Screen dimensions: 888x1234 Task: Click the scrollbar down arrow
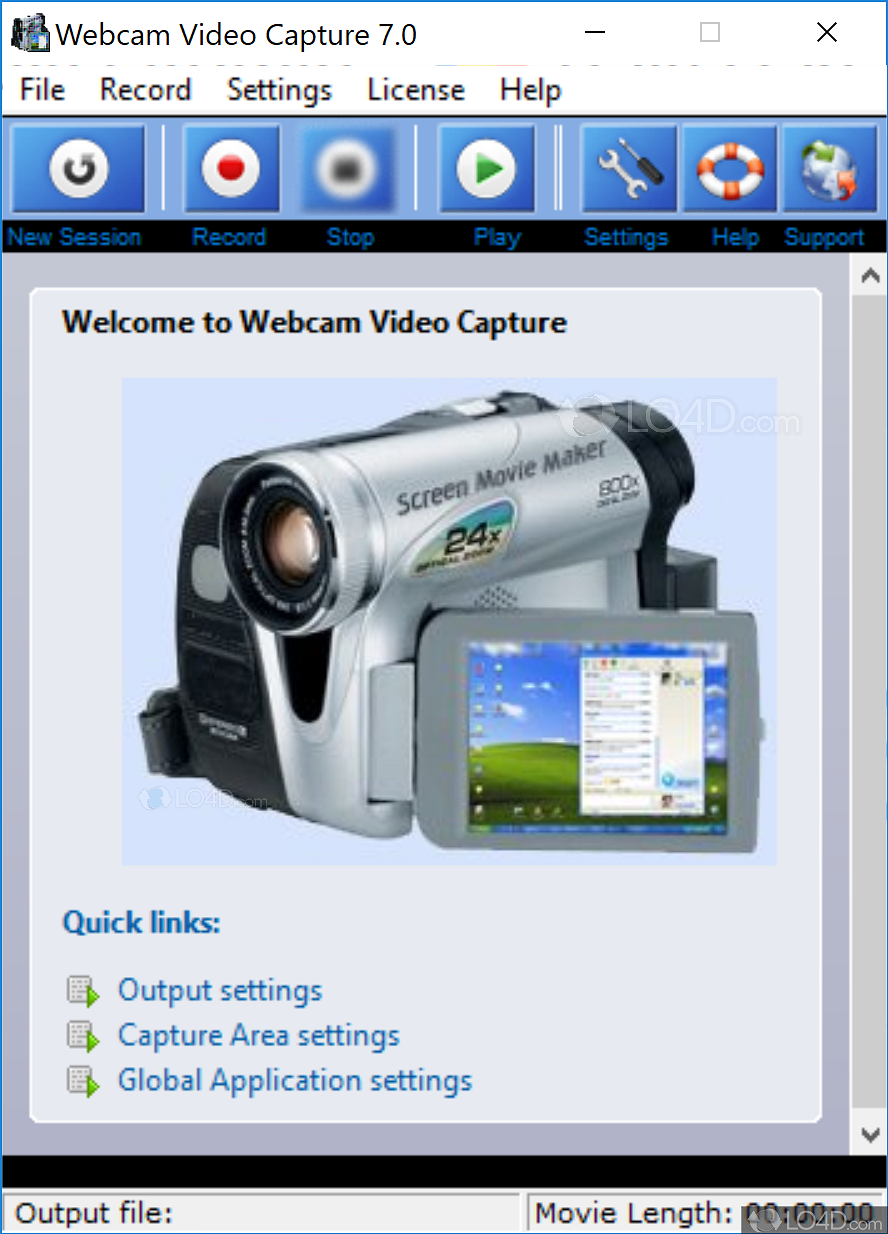[869, 1135]
